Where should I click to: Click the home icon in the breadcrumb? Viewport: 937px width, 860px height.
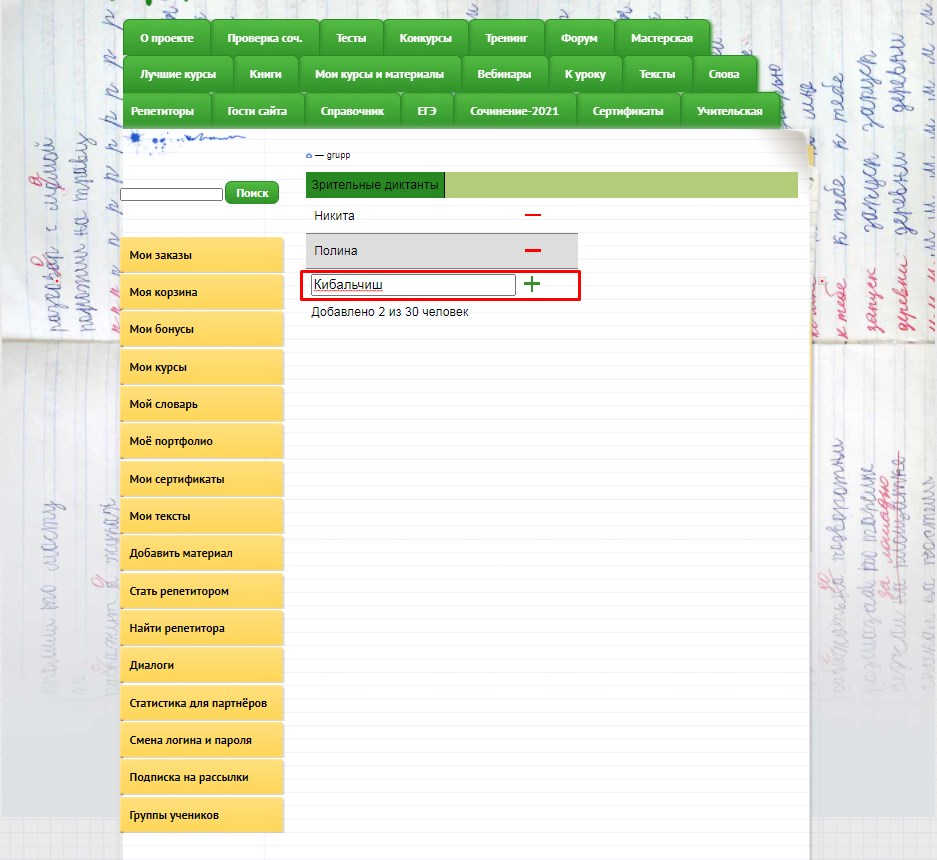309,156
